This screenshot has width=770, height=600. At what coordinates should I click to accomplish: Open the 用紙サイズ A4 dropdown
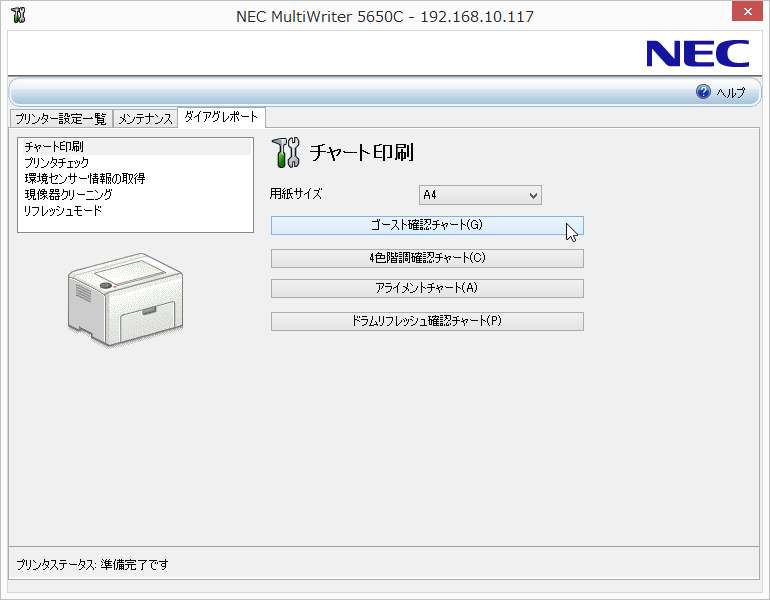click(x=480, y=195)
